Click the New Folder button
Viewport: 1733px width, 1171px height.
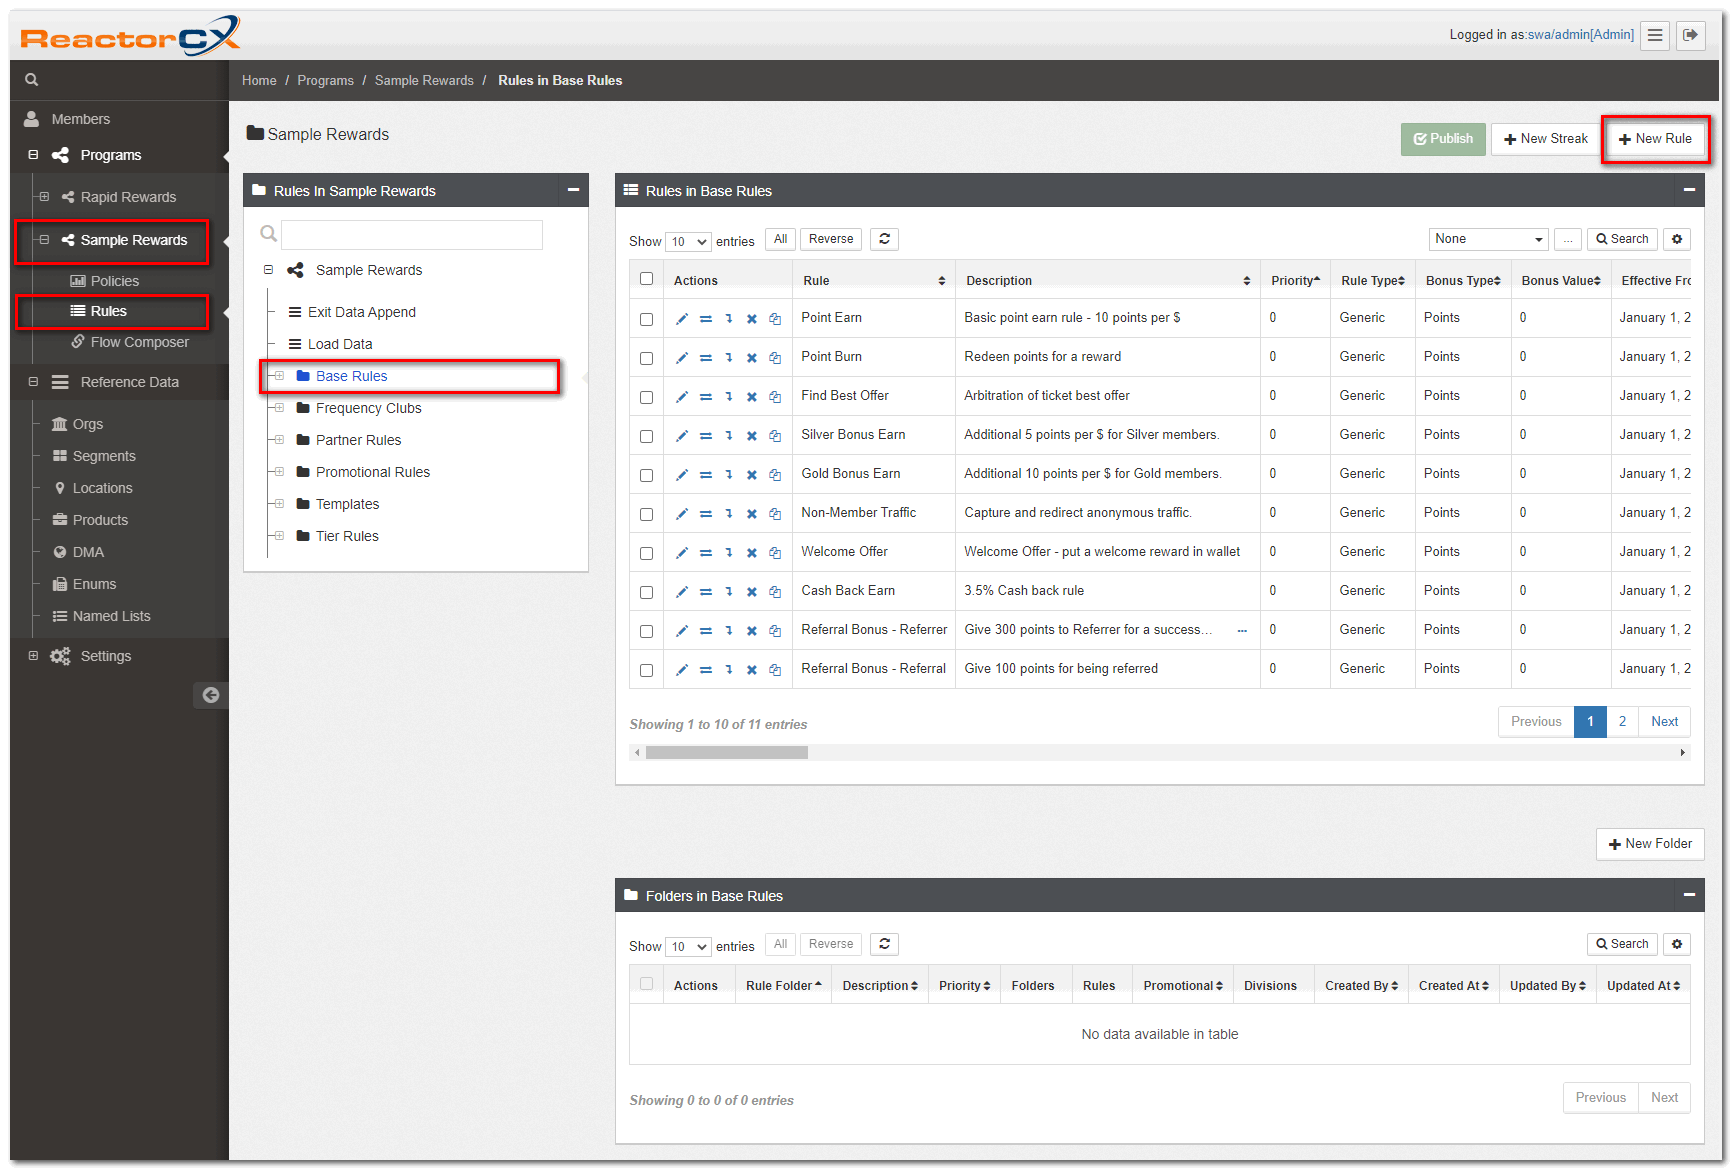[x=1649, y=844]
